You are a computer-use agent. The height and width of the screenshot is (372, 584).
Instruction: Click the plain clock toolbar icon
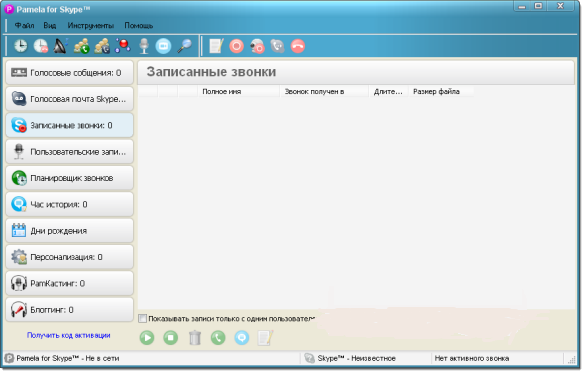tap(20, 46)
